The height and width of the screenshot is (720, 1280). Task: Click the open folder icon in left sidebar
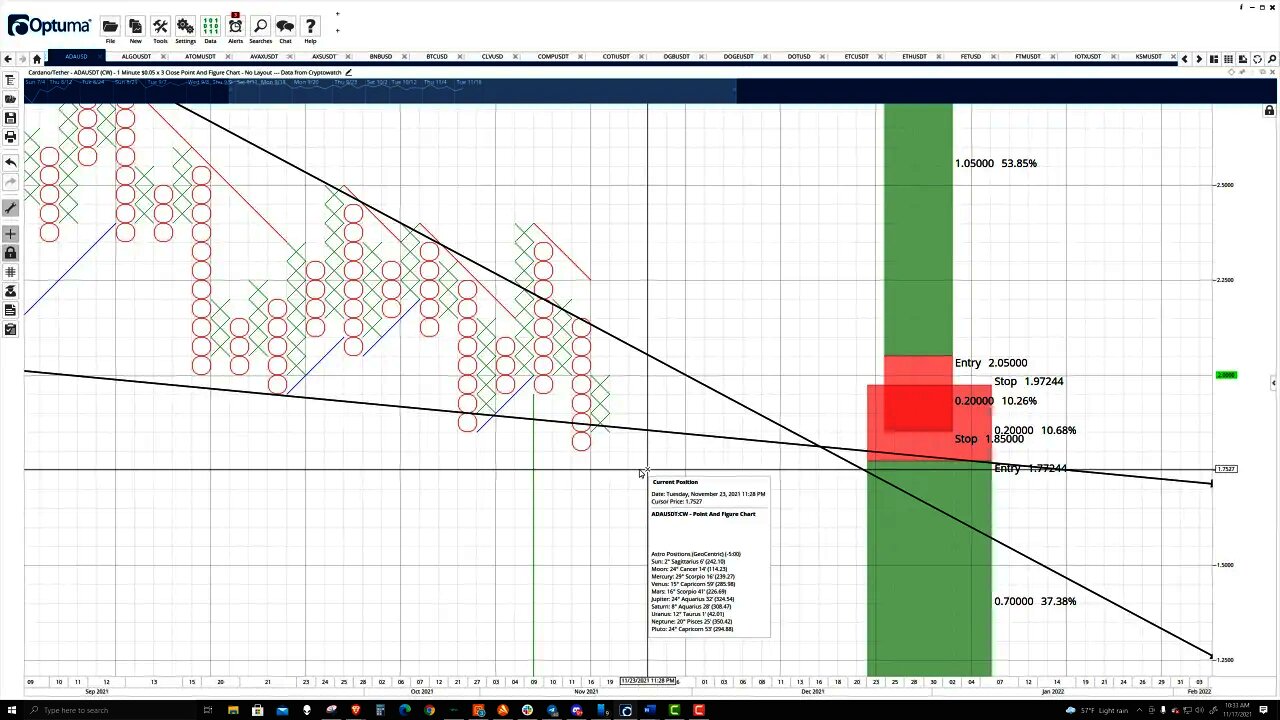tap(10, 99)
